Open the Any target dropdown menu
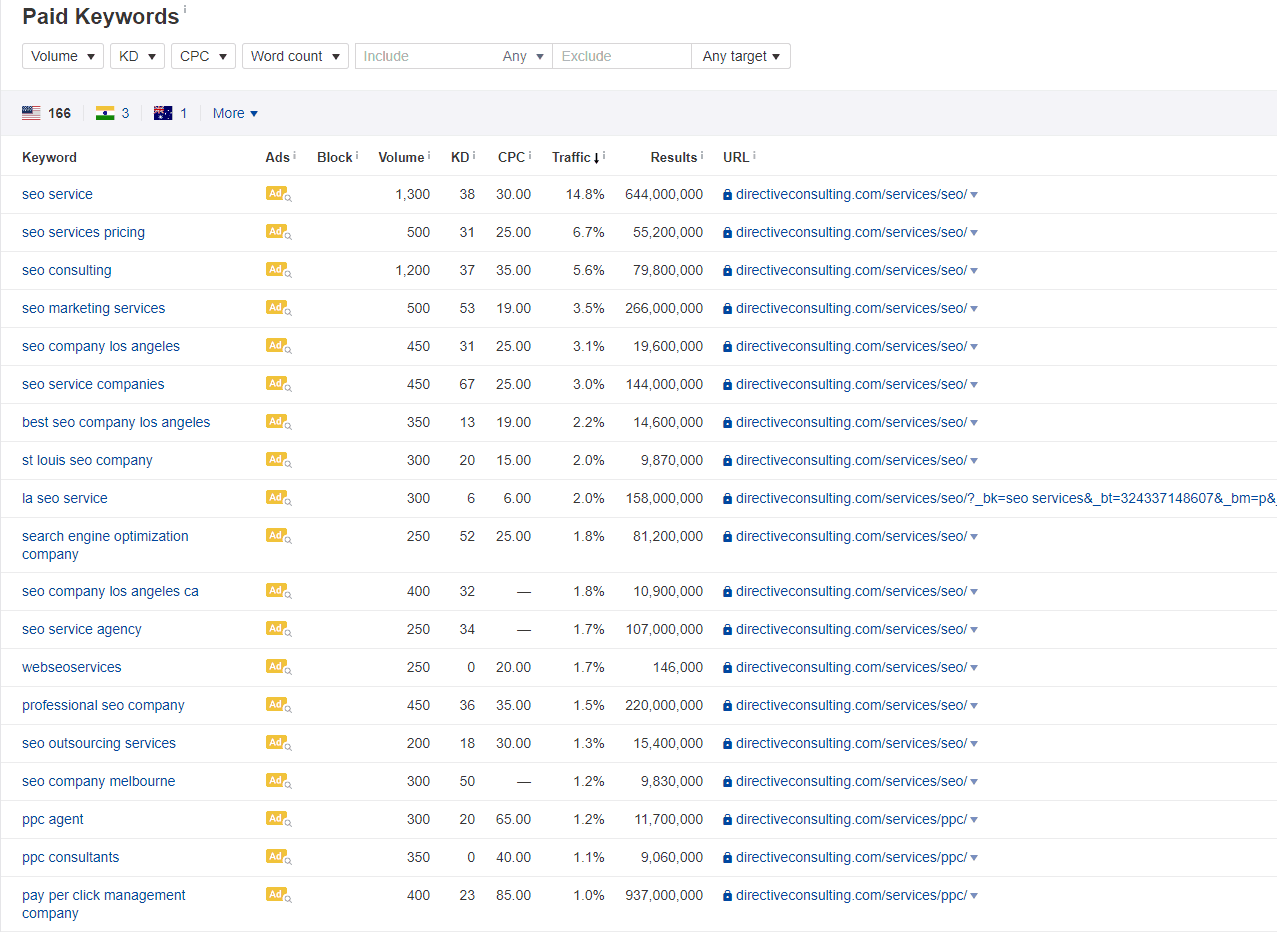Image resolution: width=1277 pixels, height=932 pixels. pos(740,56)
